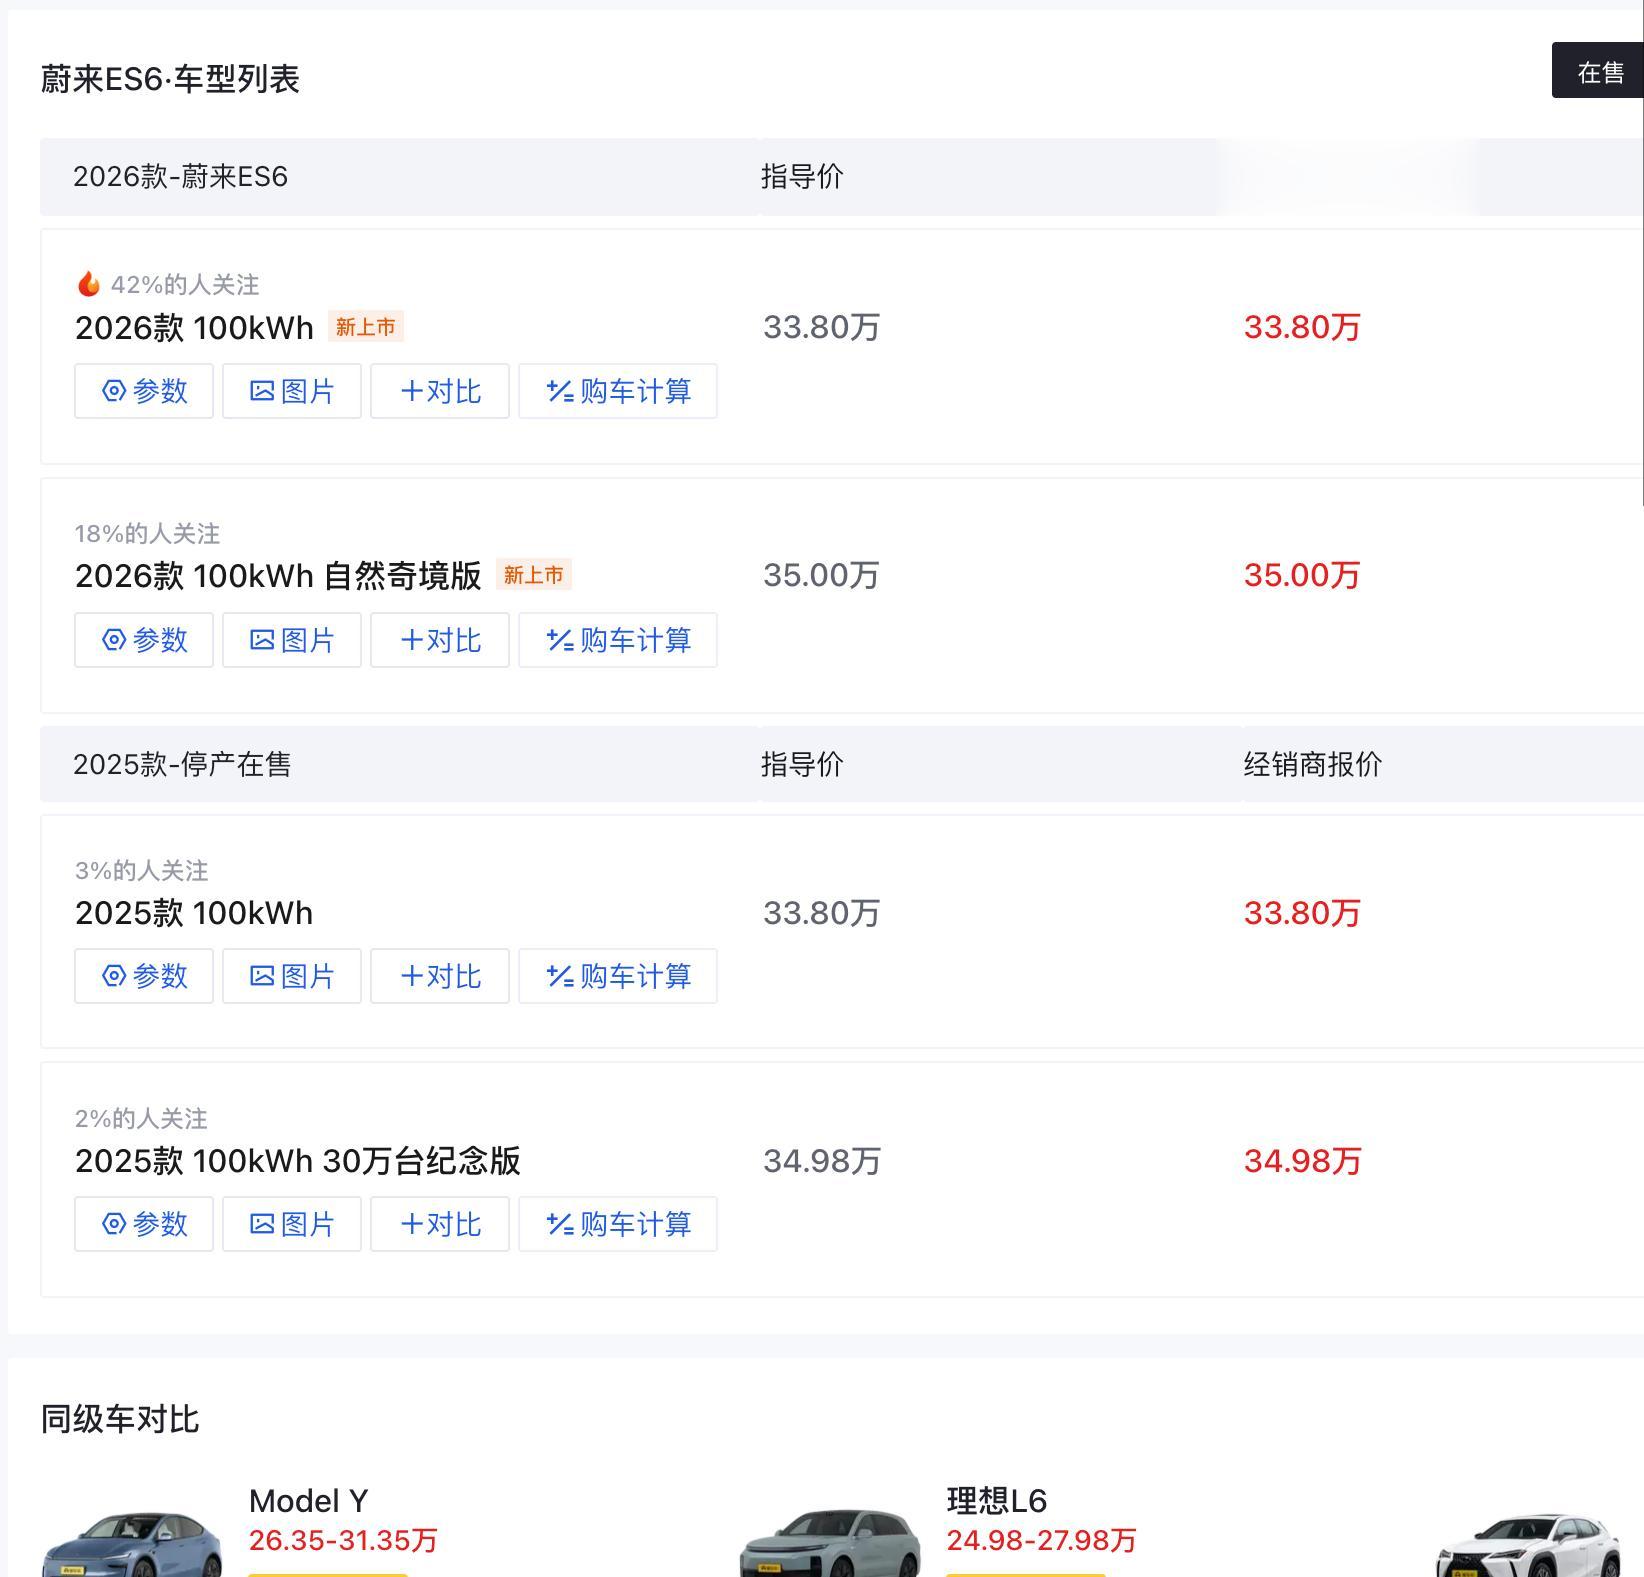View 图片 of 2026款 100kWh

tap(292, 391)
